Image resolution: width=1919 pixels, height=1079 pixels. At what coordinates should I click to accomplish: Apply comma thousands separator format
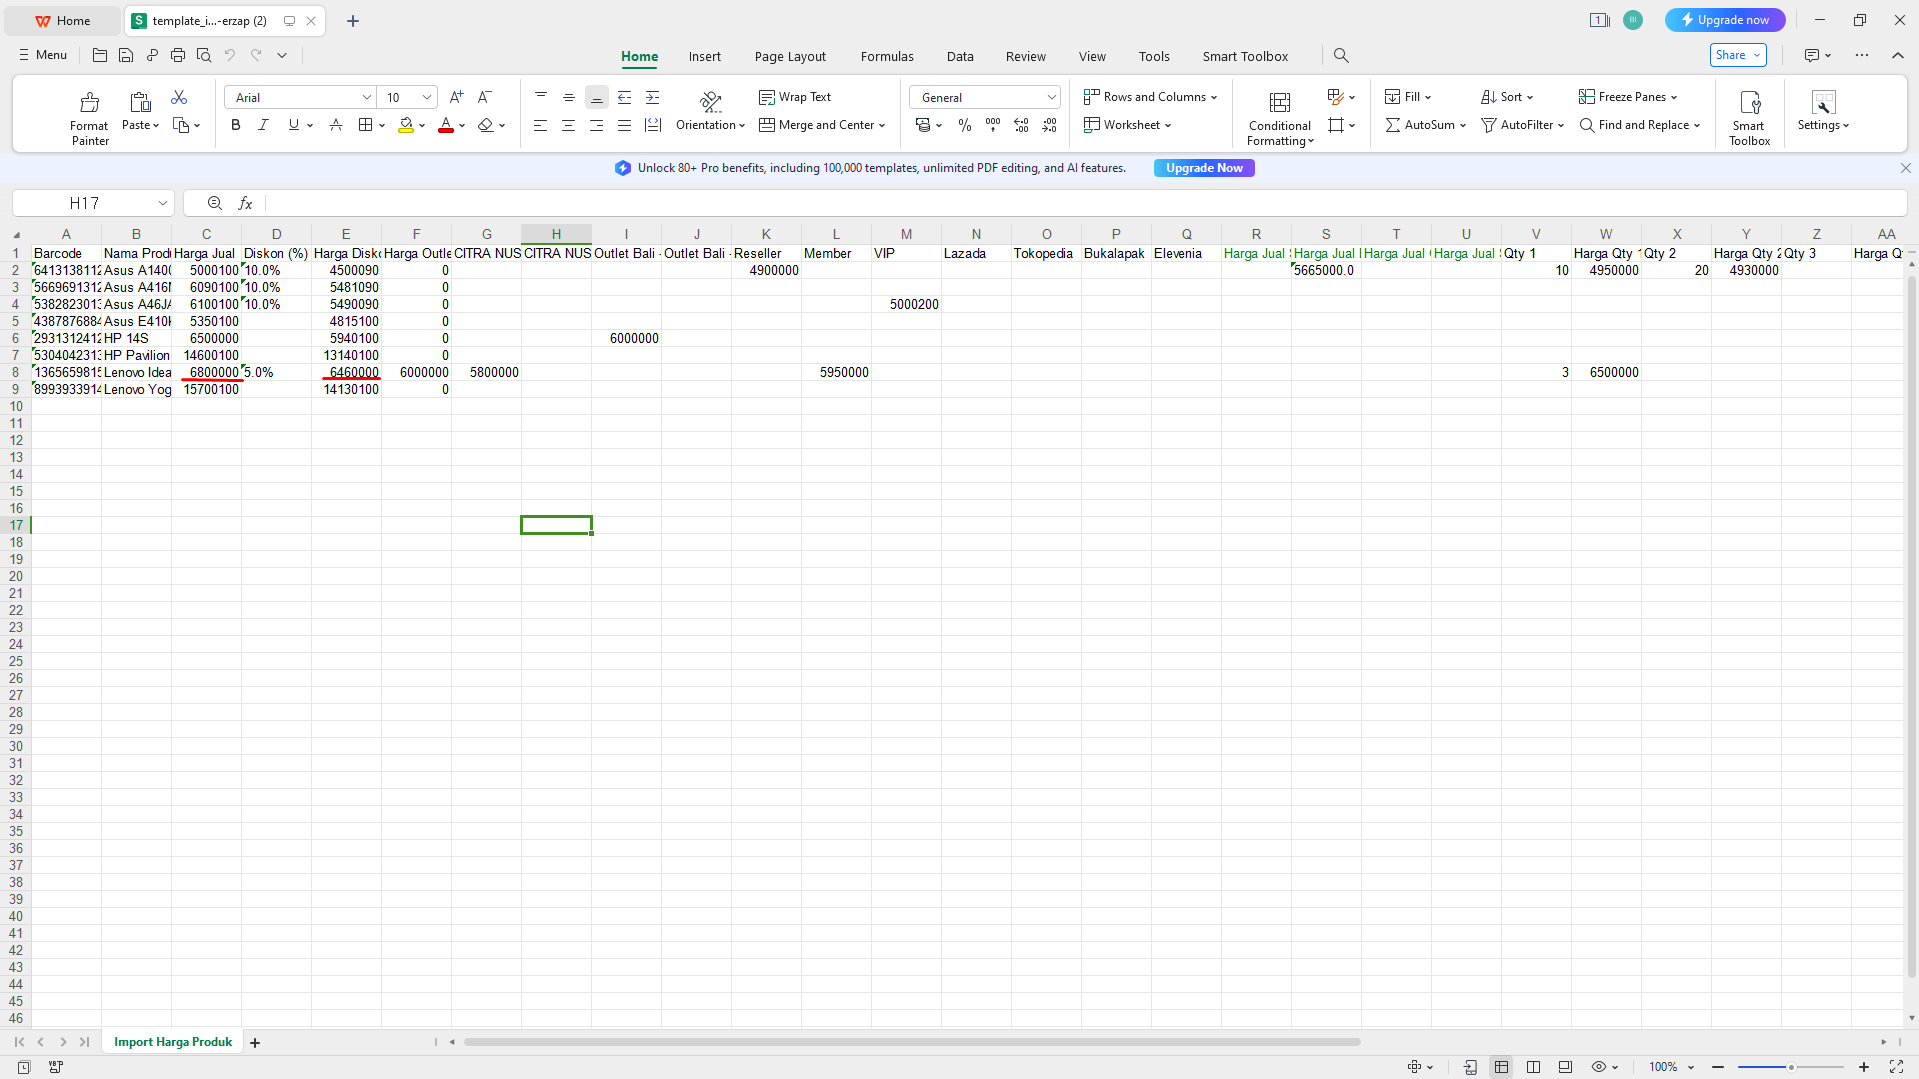point(993,125)
